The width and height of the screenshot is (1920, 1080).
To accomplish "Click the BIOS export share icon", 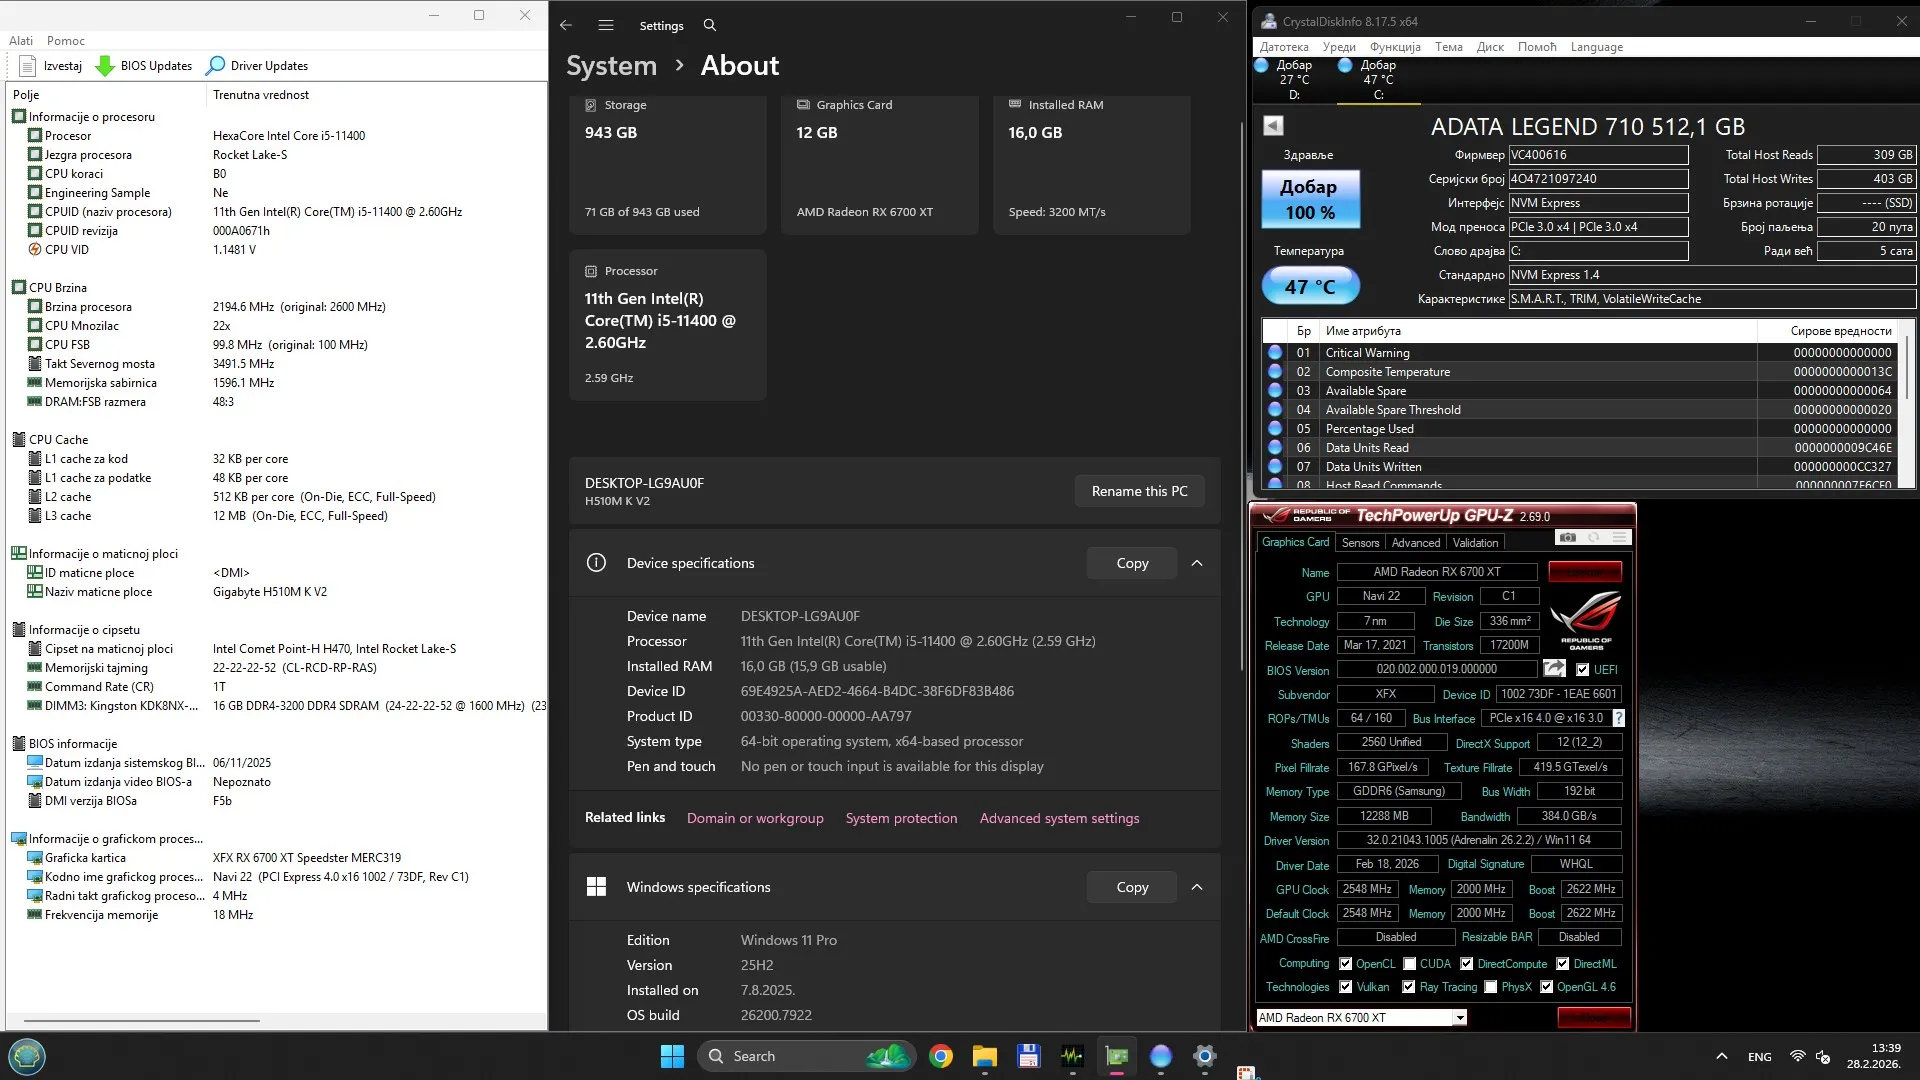I will [1554, 669].
